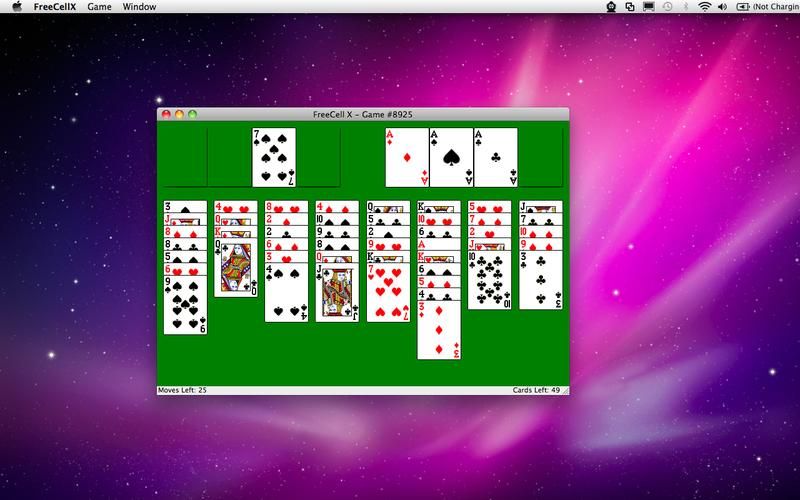The width and height of the screenshot is (800, 500).
Task: Click the king of spades card
Action: click(x=439, y=207)
